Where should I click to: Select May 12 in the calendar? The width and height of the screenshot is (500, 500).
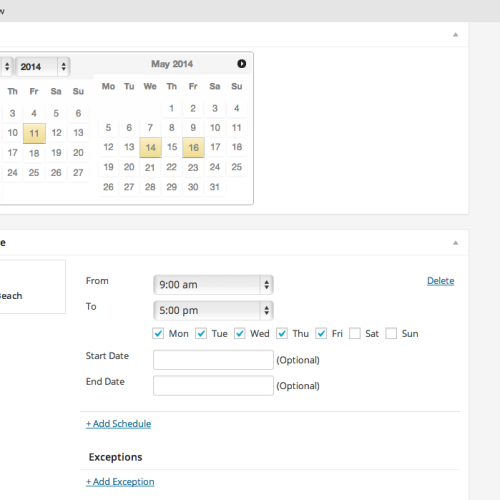(108, 147)
